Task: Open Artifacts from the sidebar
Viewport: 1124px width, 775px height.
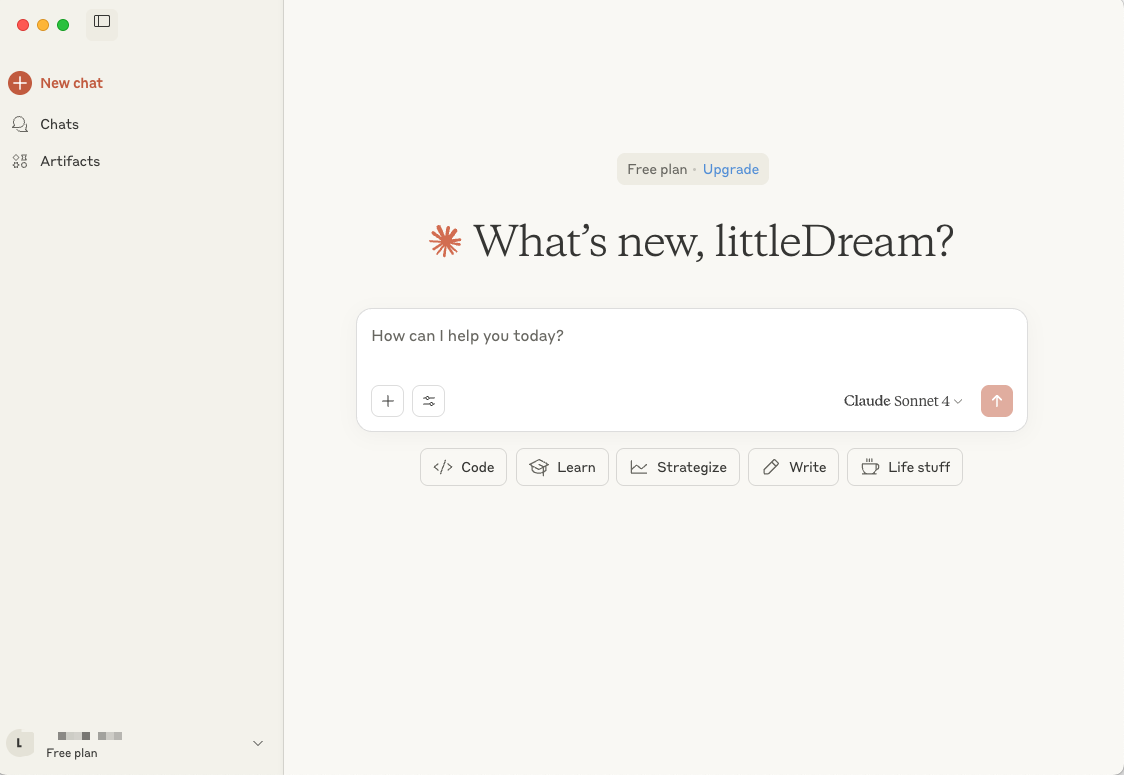Action: coord(69,161)
